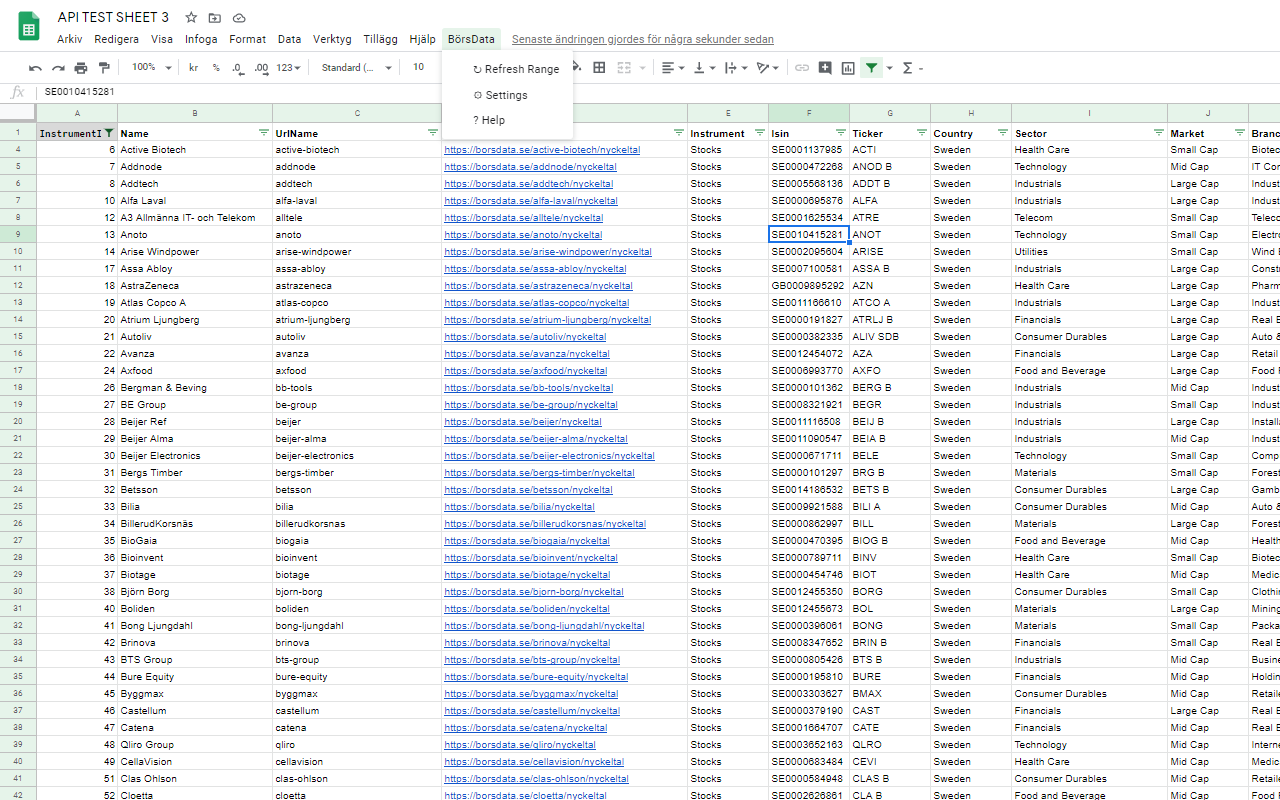Select the Name cell 'Castellum'
The image size is (1280, 800).
click(x=195, y=711)
